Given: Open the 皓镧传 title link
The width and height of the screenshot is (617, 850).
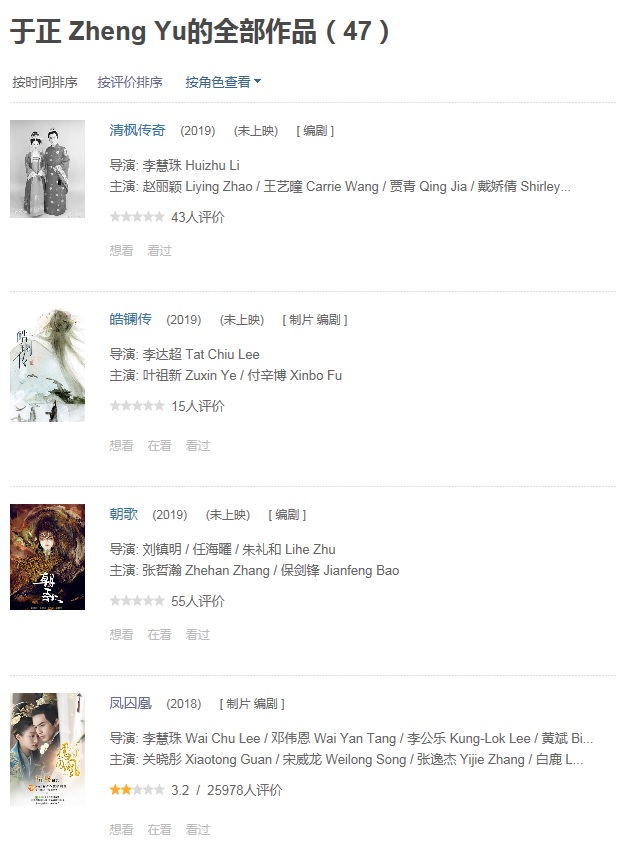Looking at the screenshot, I should click(130, 319).
